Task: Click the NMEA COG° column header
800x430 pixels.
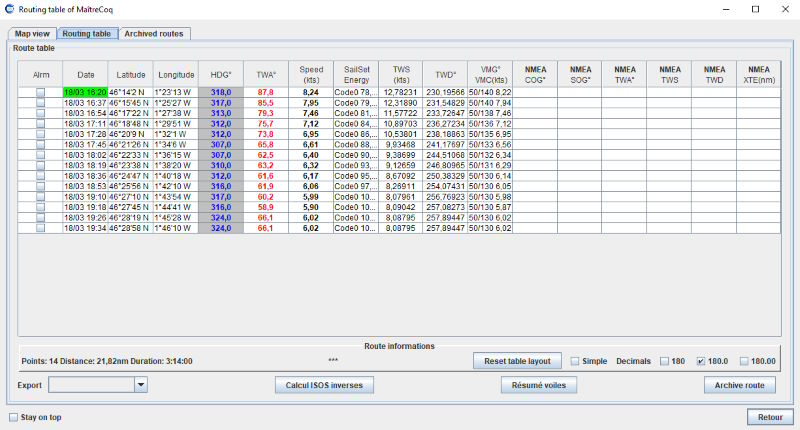Action: [x=535, y=74]
